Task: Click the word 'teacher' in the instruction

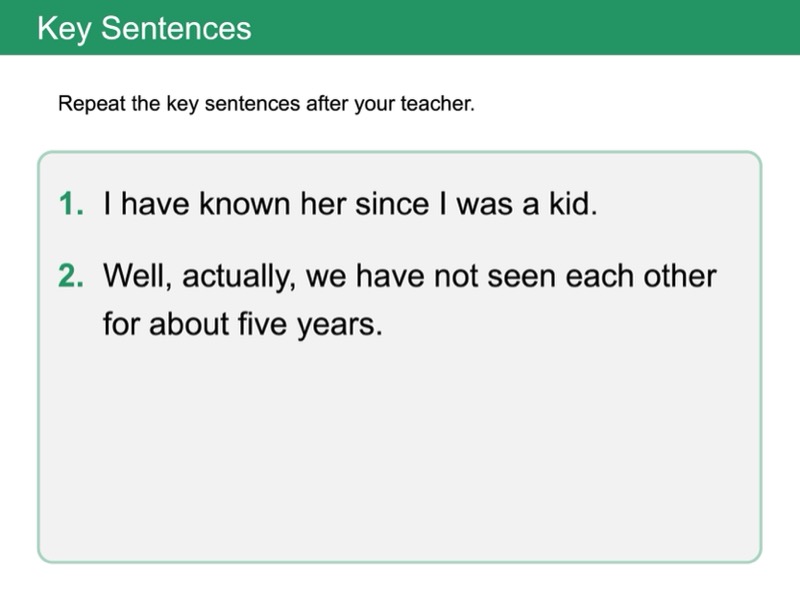Action: (x=438, y=104)
